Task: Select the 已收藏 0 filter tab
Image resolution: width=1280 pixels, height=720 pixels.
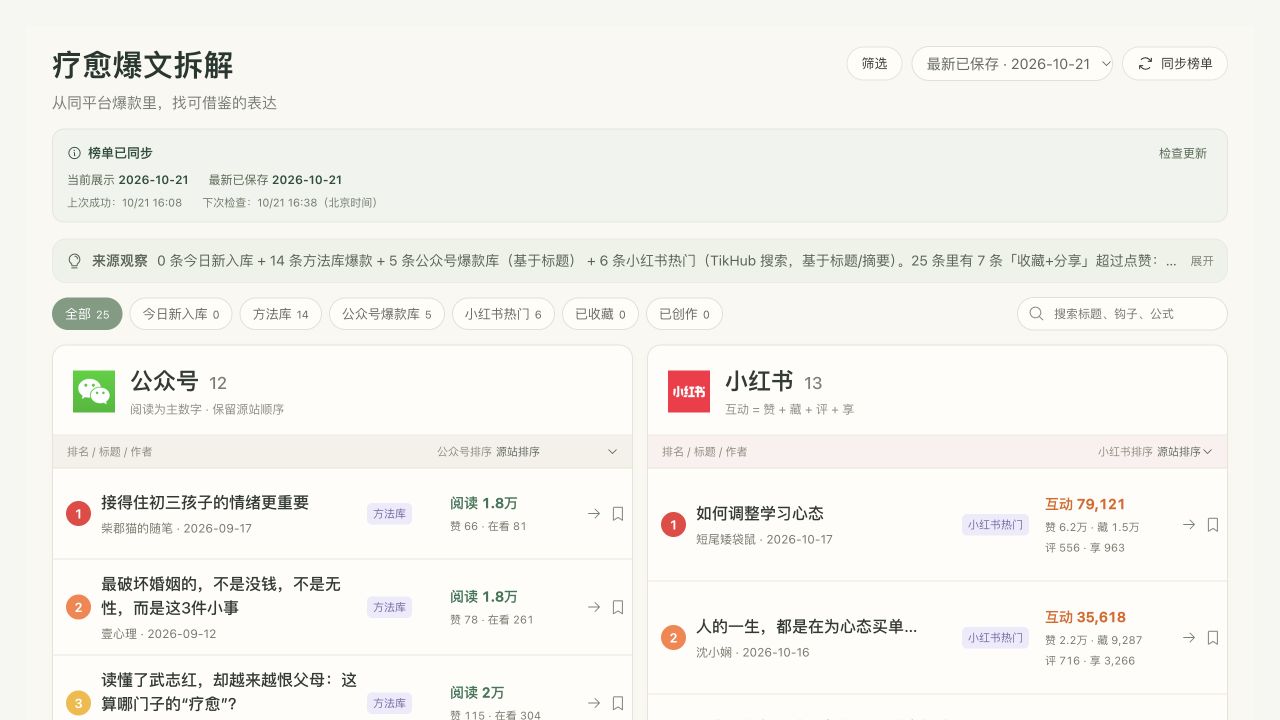Action: [600, 314]
